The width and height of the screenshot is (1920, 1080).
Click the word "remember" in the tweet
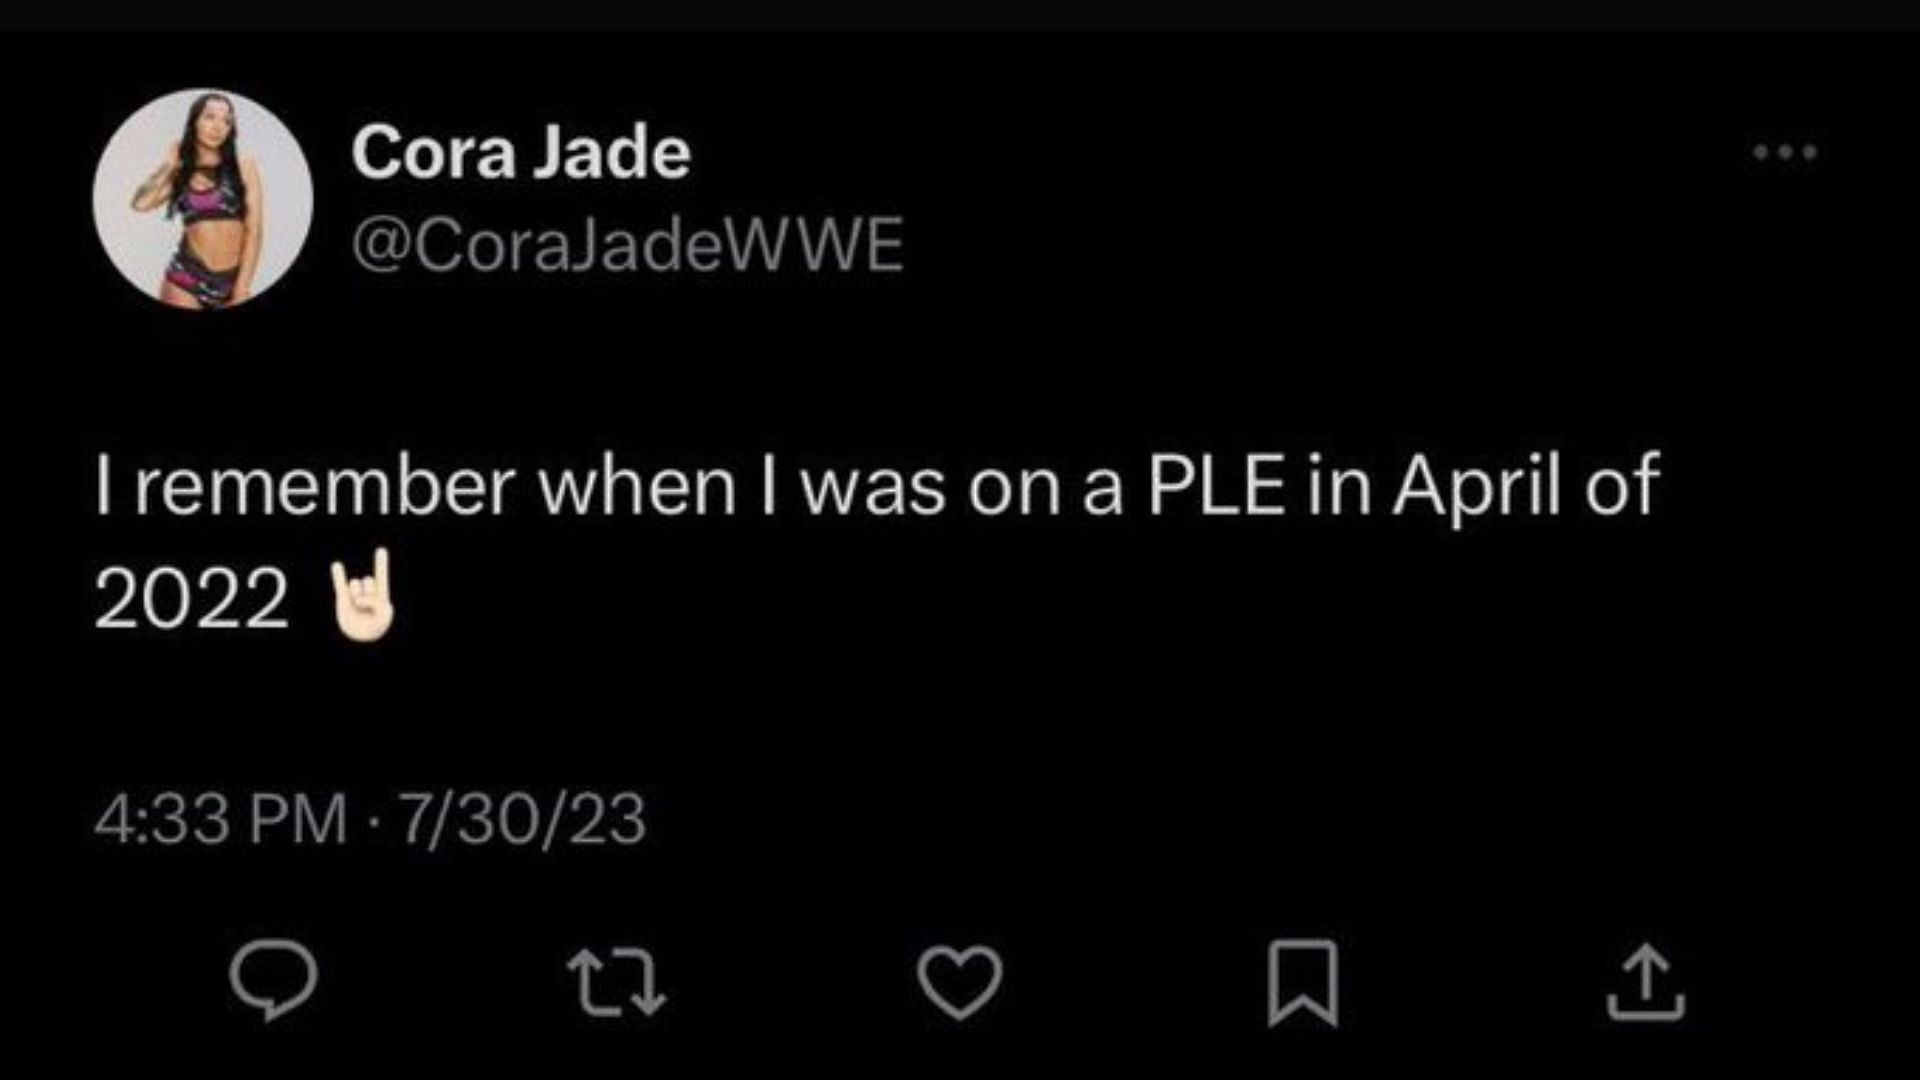(x=324, y=487)
